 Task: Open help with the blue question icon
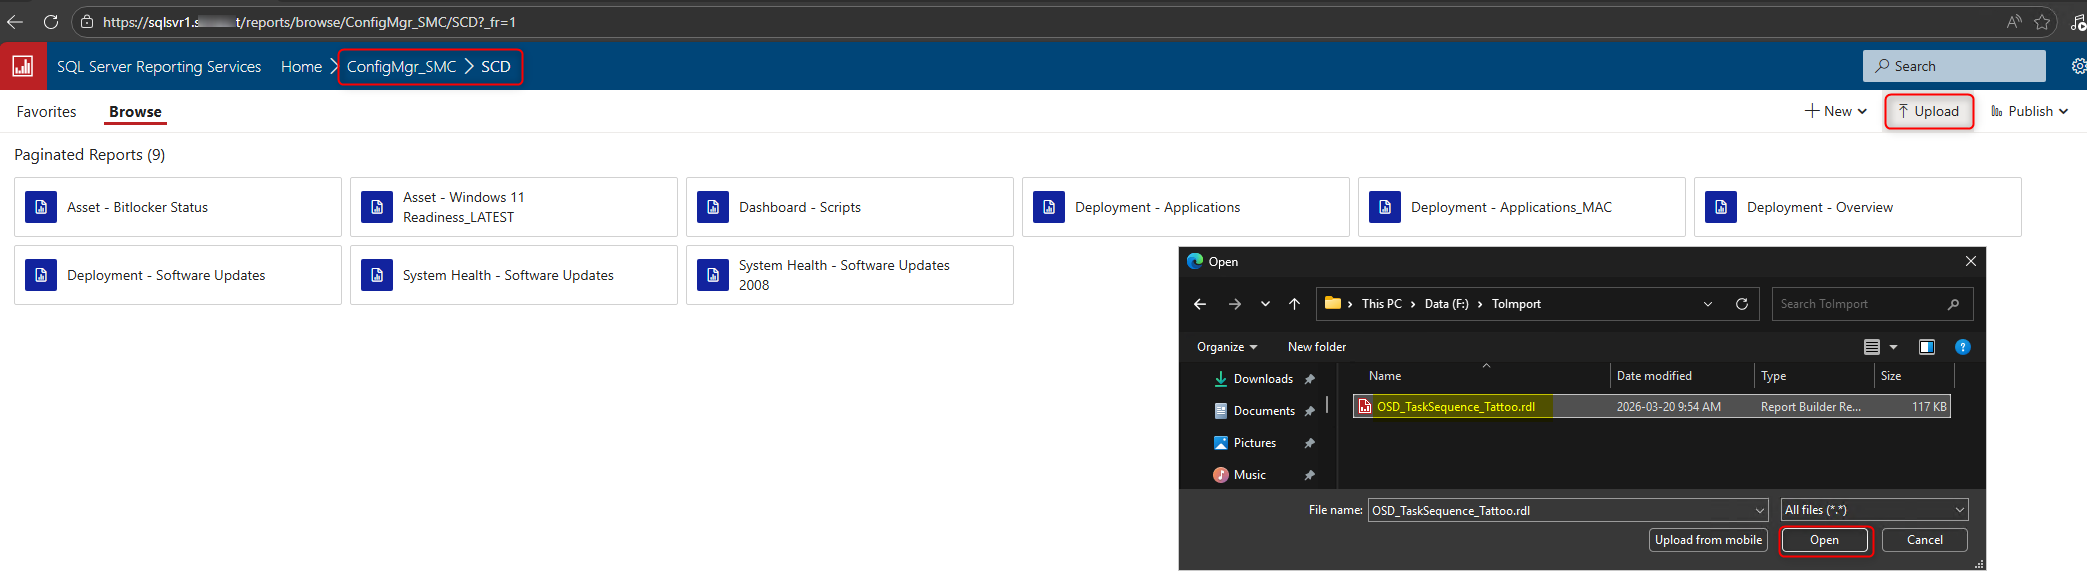[1962, 347]
